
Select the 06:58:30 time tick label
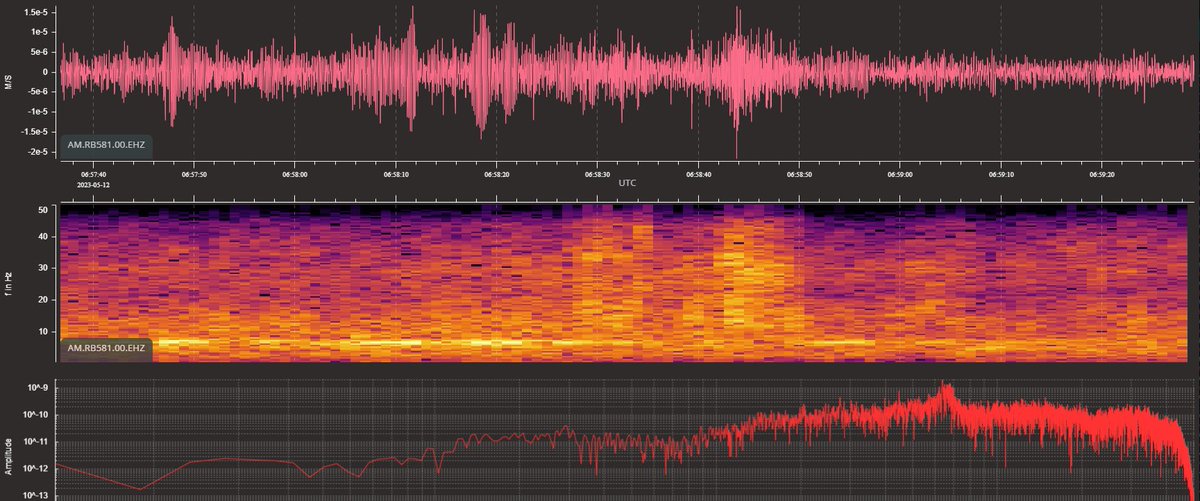[x=597, y=173]
